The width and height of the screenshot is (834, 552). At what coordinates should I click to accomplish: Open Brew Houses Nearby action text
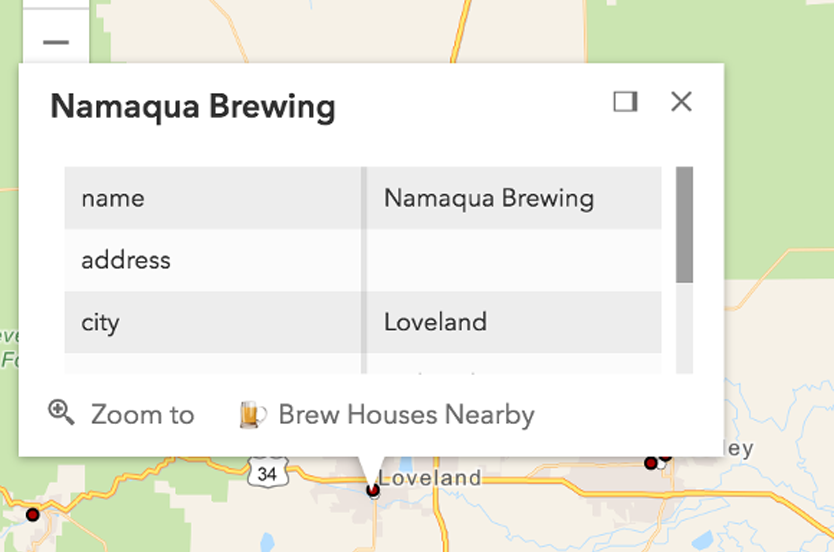pos(406,414)
